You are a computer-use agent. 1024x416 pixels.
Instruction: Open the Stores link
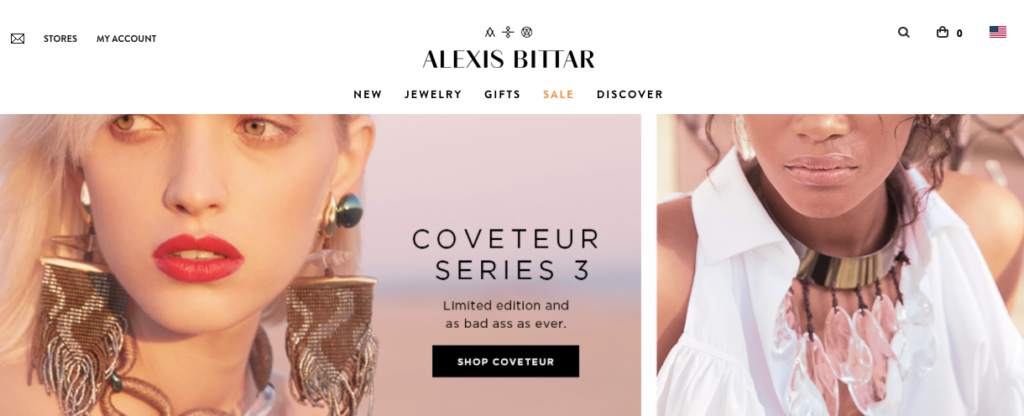[x=60, y=39]
